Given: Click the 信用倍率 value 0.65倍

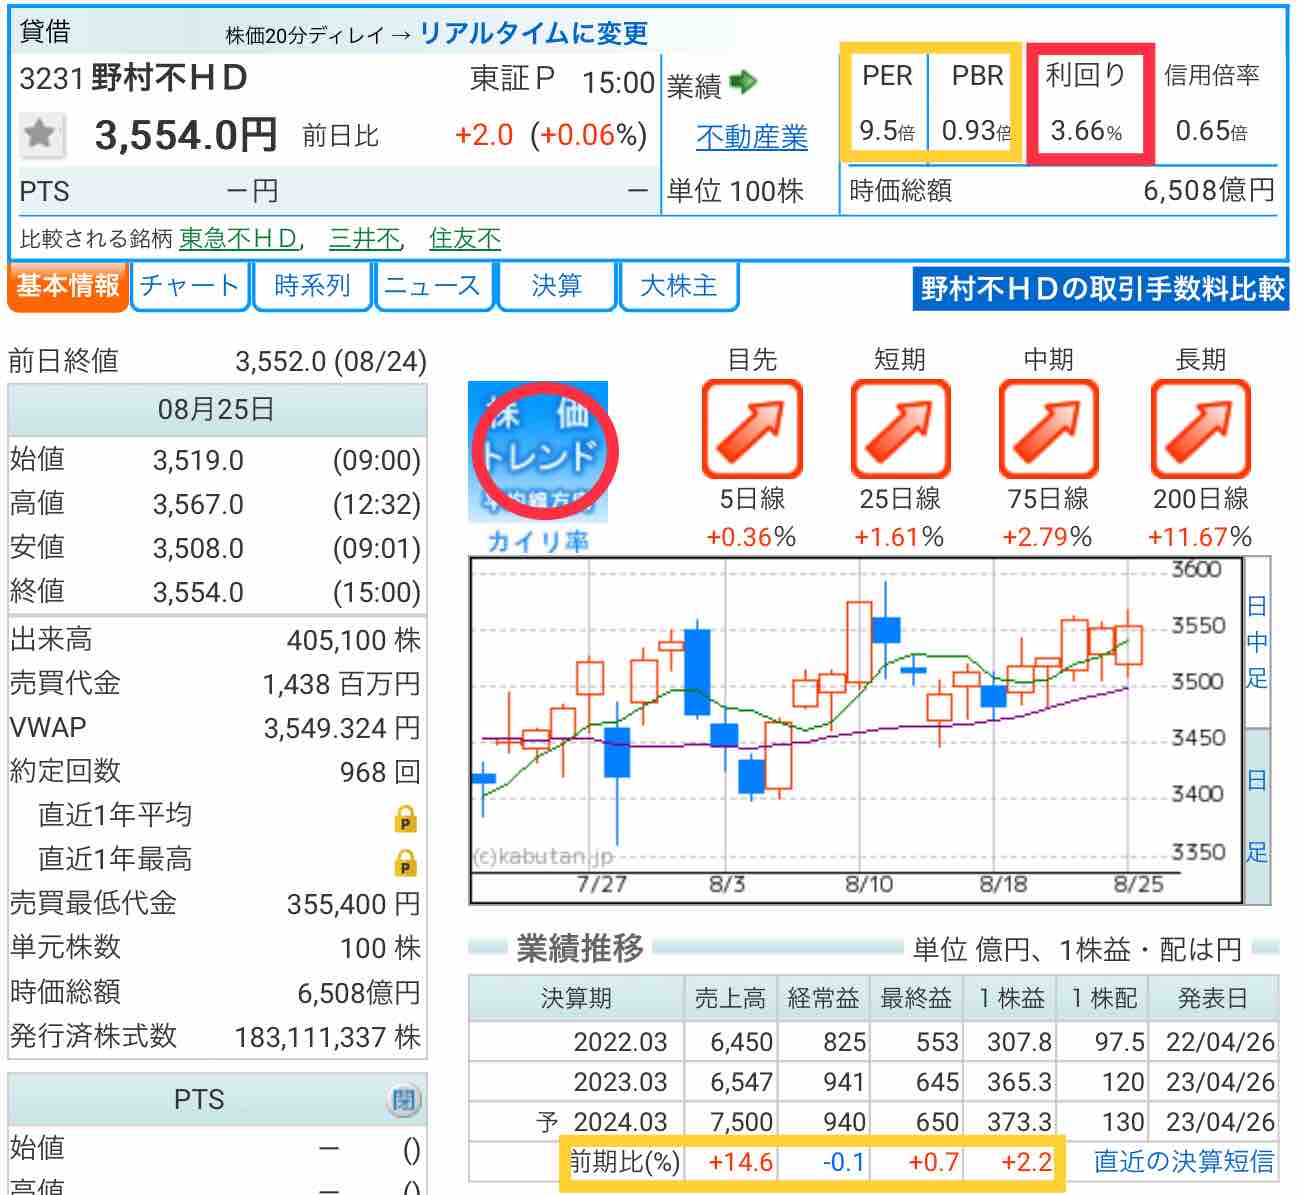Looking at the screenshot, I should coord(1211,131).
